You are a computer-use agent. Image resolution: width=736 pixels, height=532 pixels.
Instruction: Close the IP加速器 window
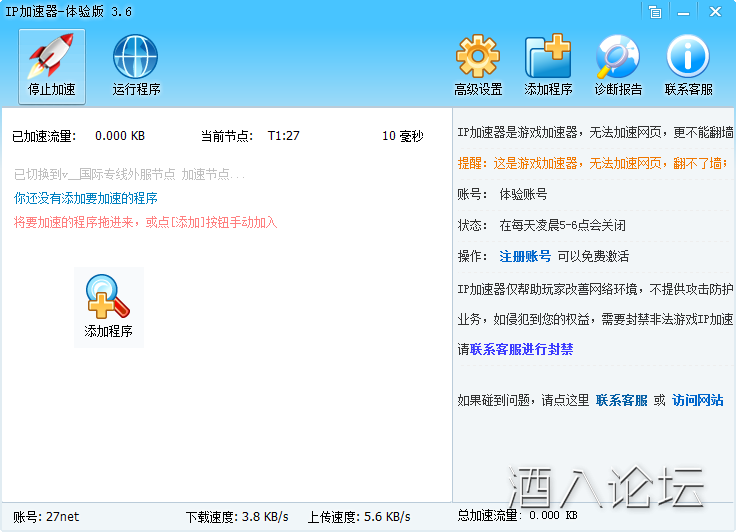(715, 12)
